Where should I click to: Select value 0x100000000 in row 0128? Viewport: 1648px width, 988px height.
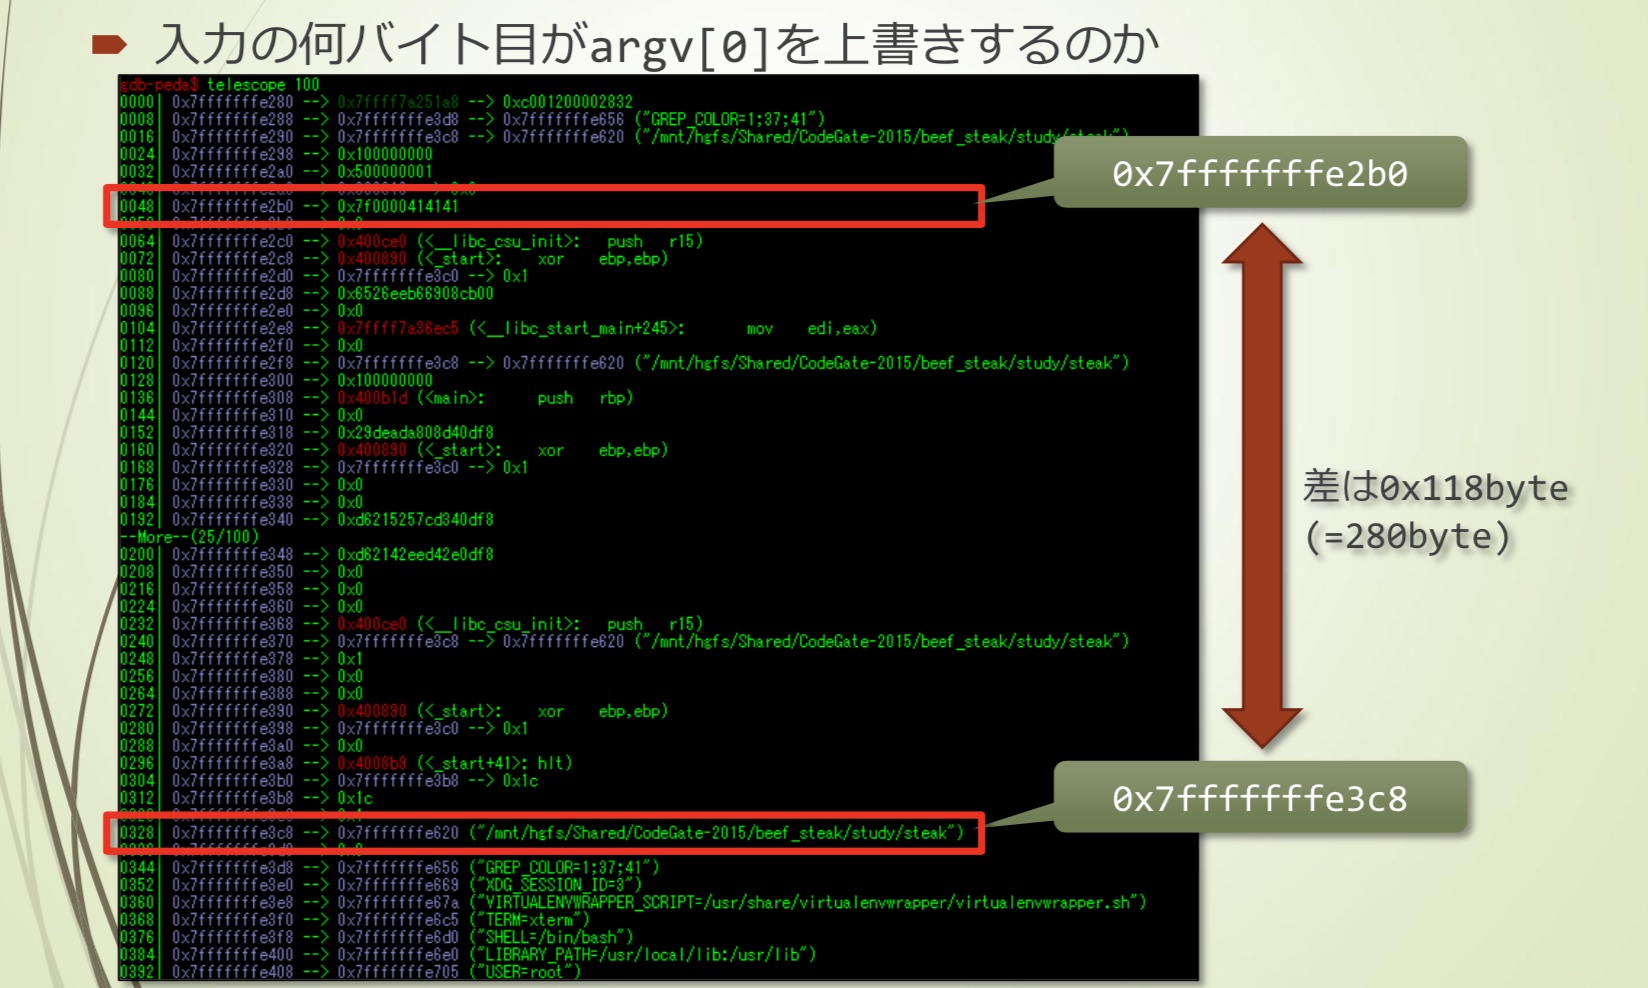(x=385, y=381)
